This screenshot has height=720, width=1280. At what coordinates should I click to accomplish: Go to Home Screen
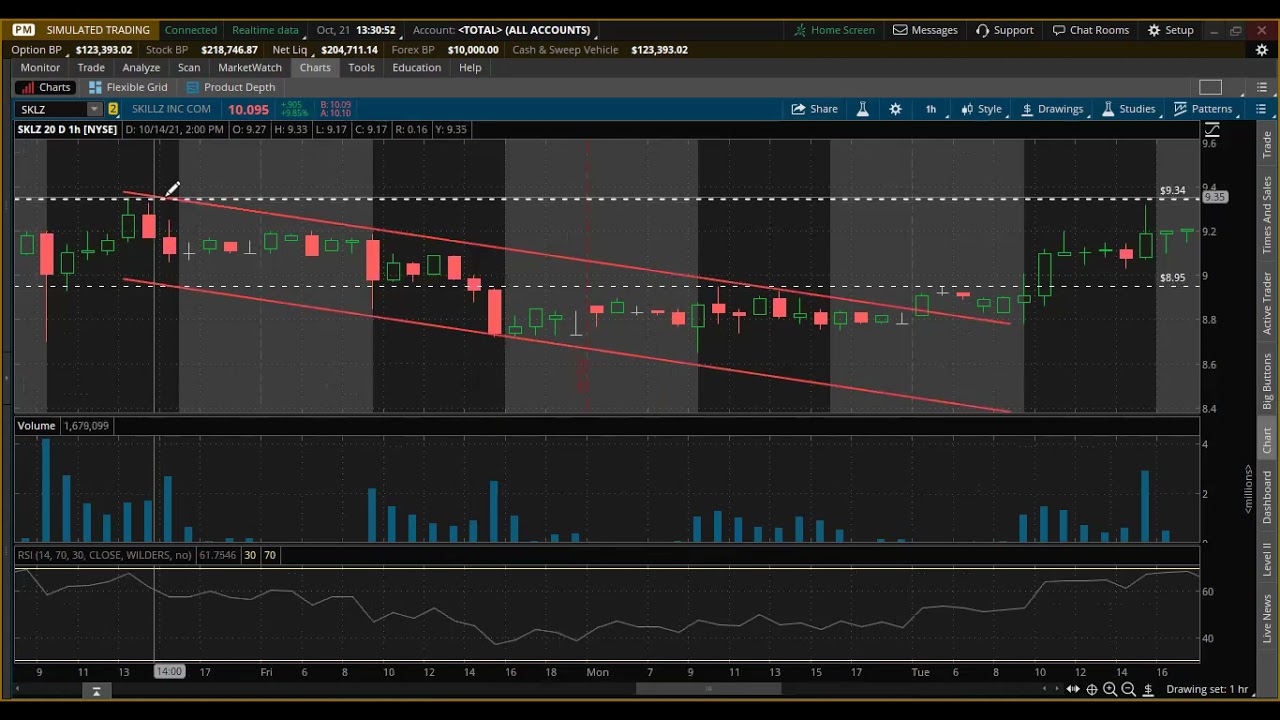point(834,30)
